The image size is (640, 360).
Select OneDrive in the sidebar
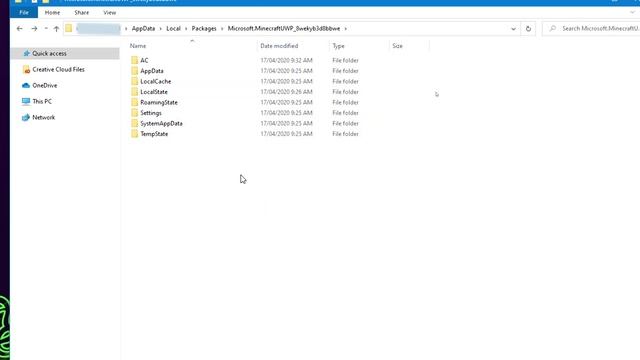pos(44,85)
